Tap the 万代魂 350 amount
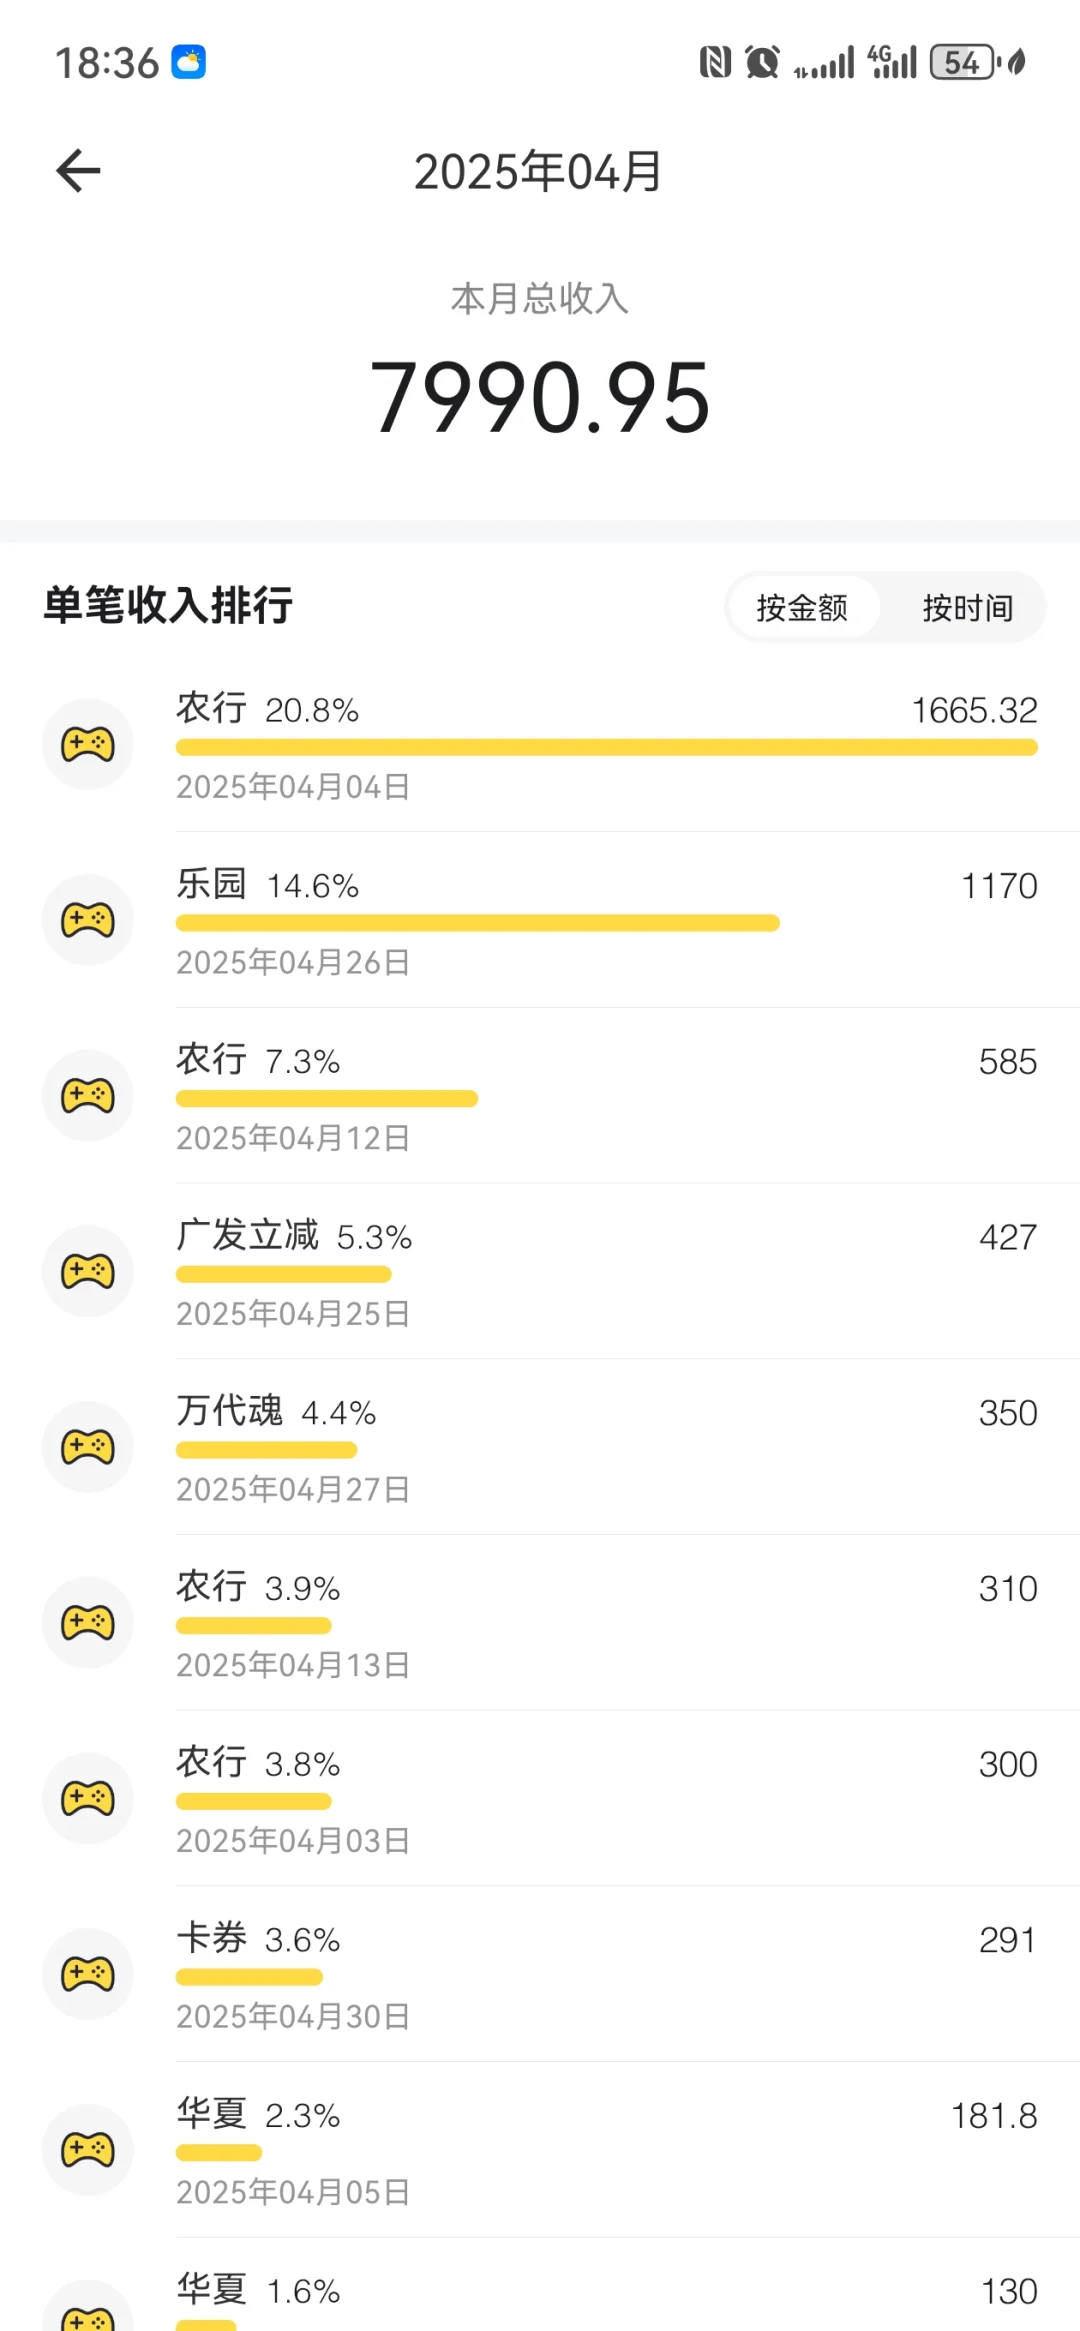Screen dimensions: 1080x2331 1008,1413
